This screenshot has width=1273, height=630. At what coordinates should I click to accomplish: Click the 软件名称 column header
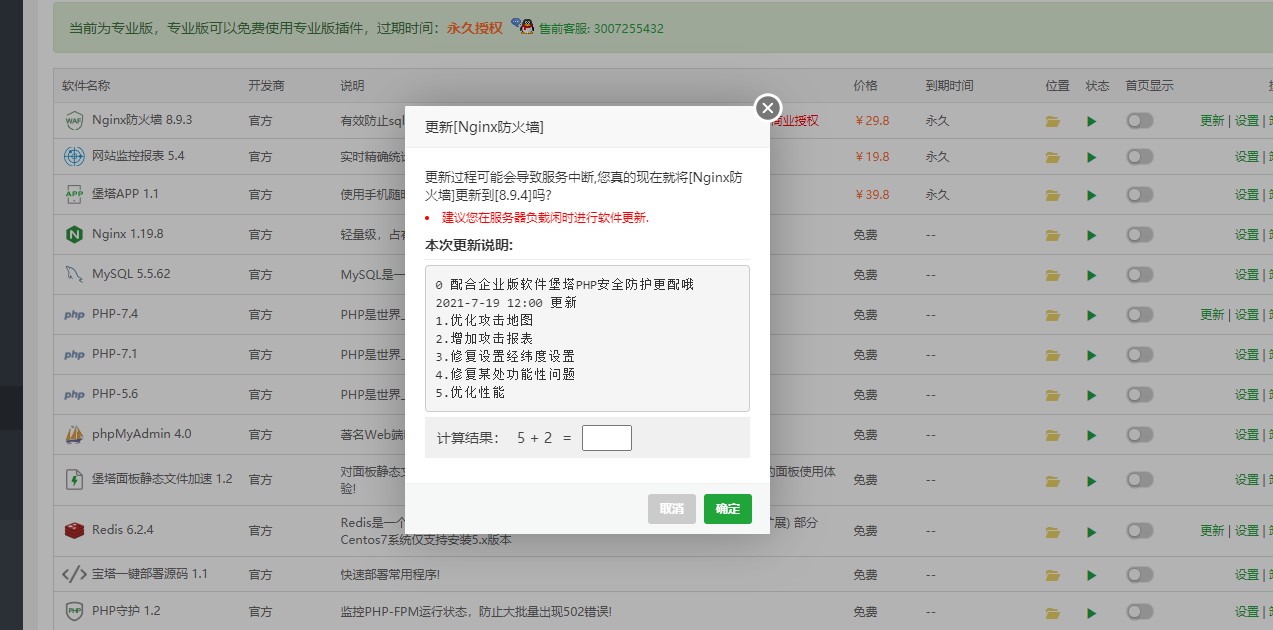click(86, 86)
